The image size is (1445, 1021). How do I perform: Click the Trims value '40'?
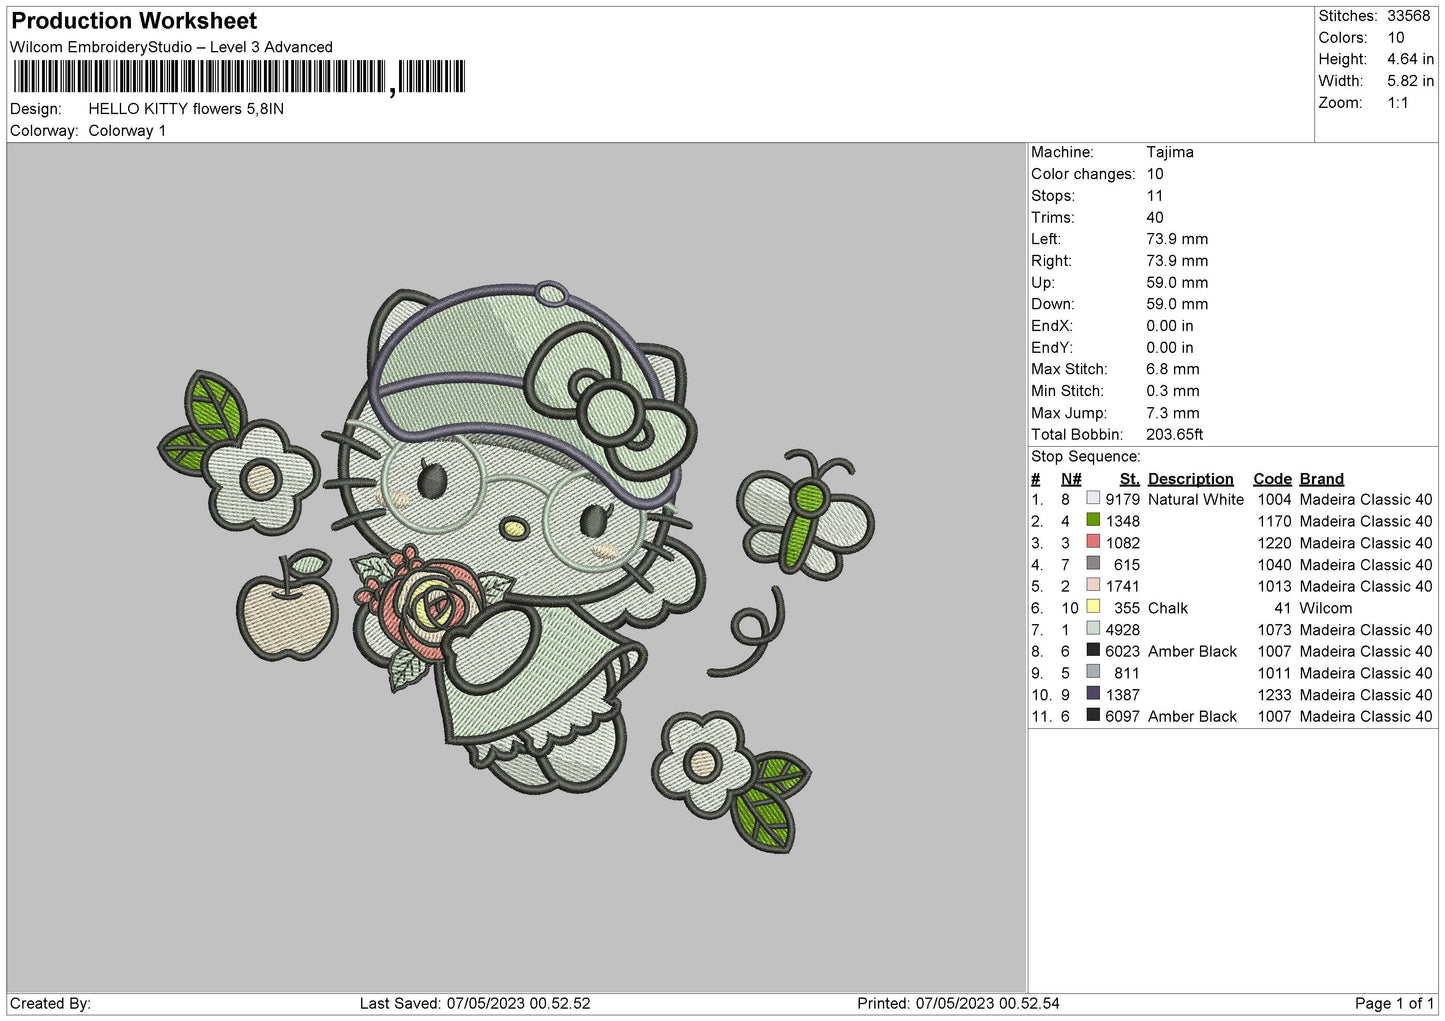coord(1155,218)
